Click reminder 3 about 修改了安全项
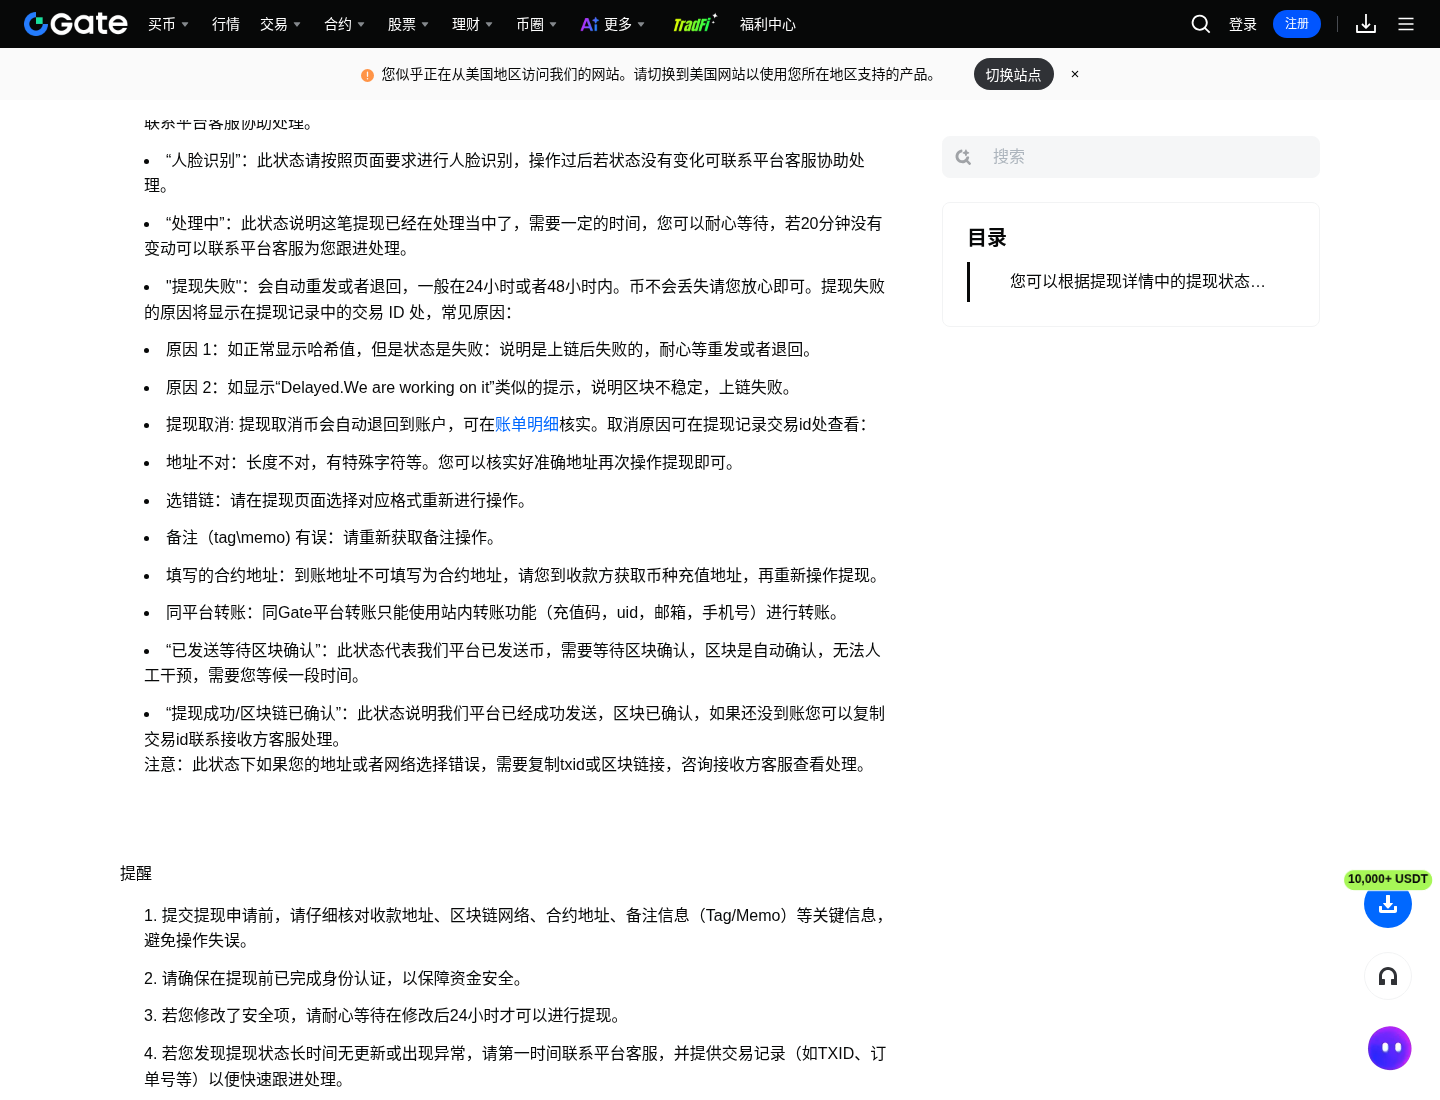The image size is (1440, 1100). pos(386,1015)
